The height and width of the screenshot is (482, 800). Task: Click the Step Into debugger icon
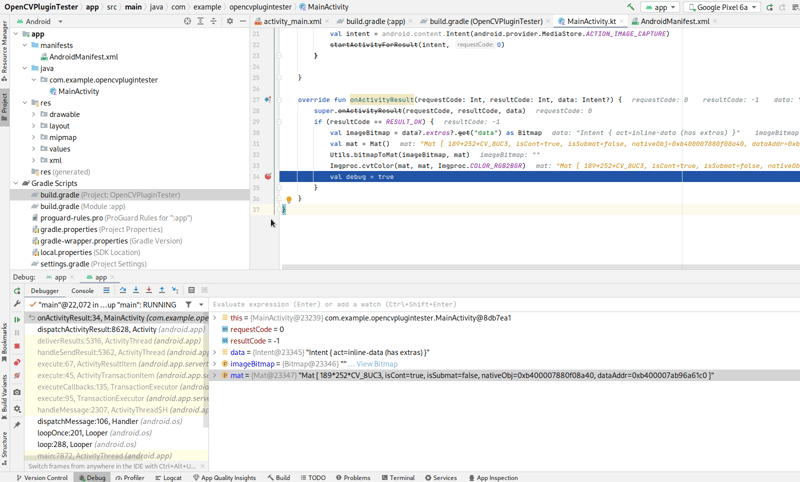click(x=136, y=291)
